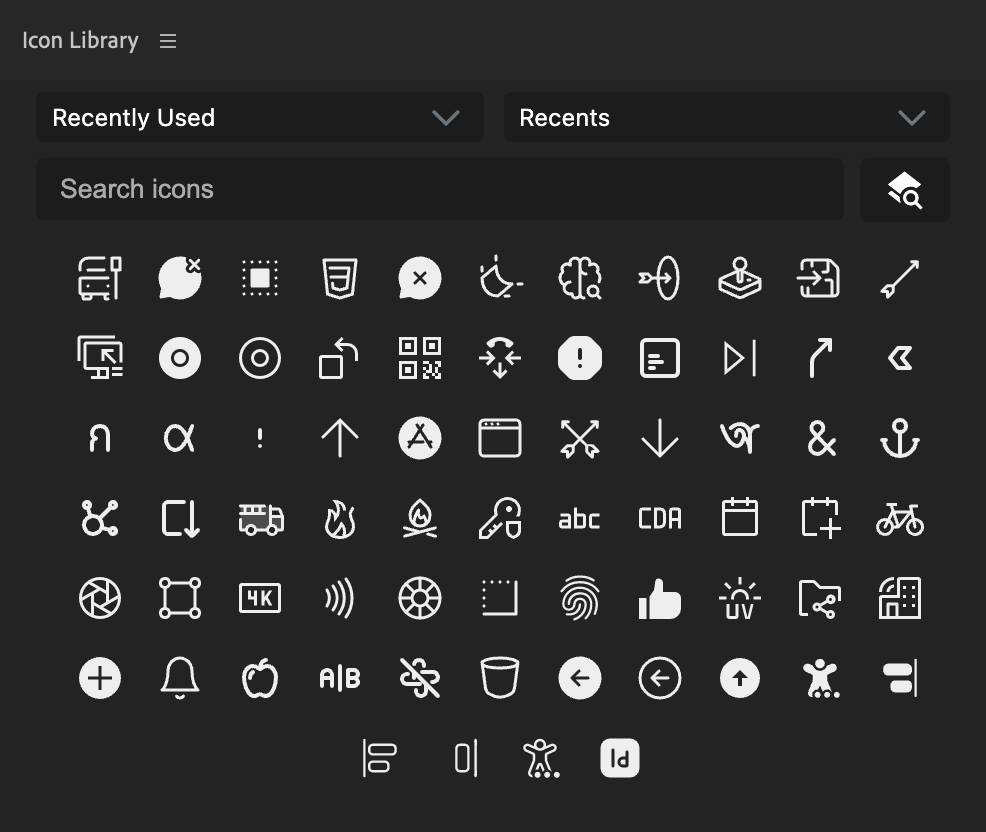Screen dimensions: 986x832
Task: Click the bicycle icon
Action: pyautogui.click(x=899, y=518)
